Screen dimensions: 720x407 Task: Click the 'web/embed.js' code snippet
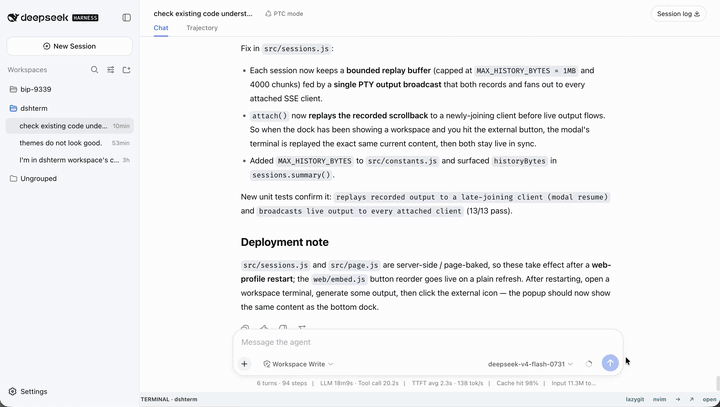(339, 279)
